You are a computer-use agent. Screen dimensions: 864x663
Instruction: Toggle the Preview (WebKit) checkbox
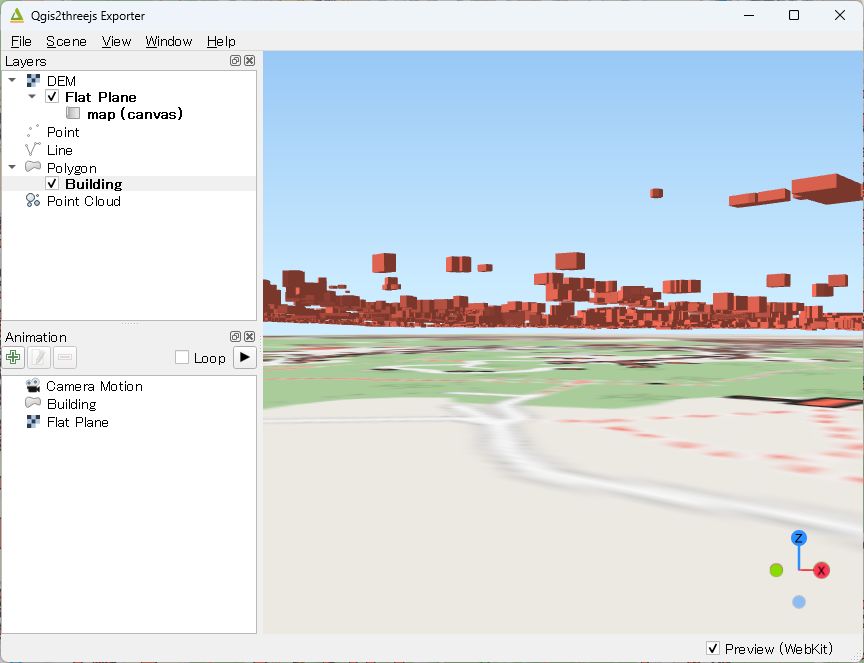click(712, 648)
